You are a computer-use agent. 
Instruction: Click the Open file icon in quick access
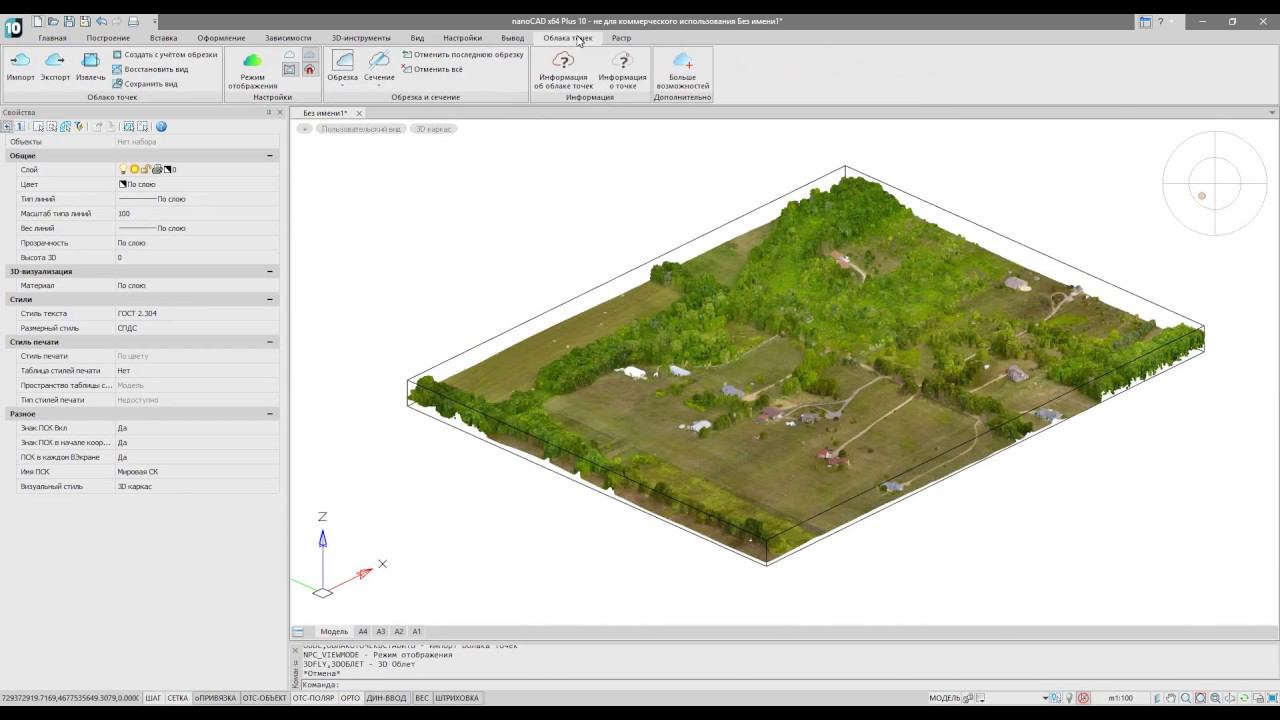54,21
